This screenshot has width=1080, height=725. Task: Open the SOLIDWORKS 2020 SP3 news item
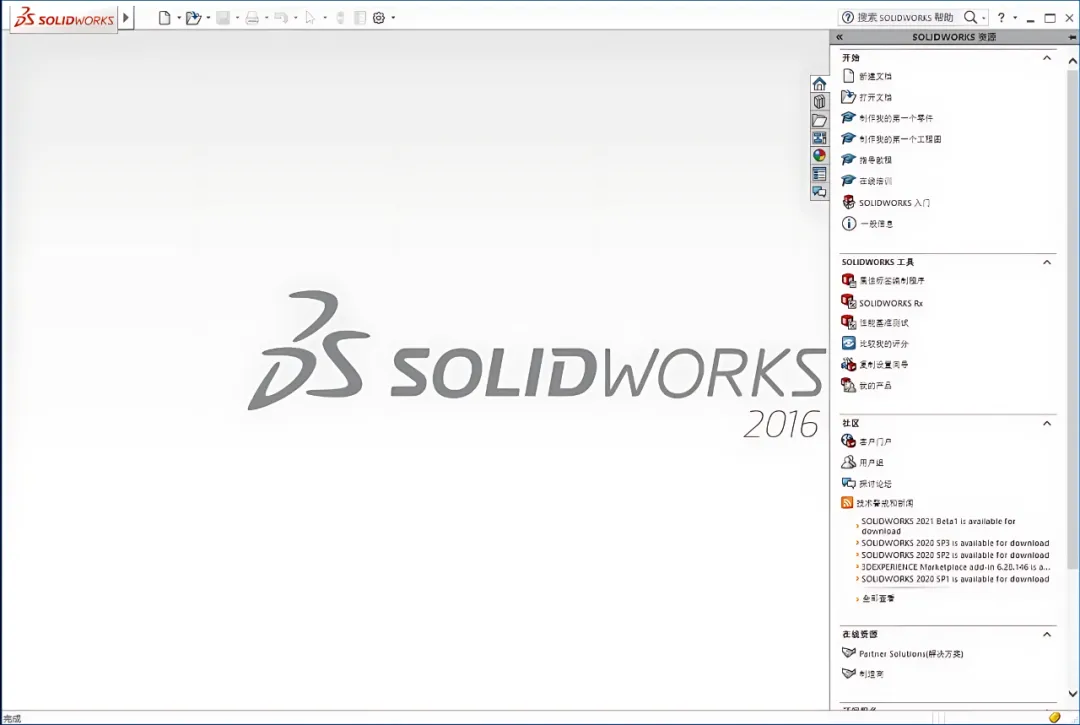[955, 543]
